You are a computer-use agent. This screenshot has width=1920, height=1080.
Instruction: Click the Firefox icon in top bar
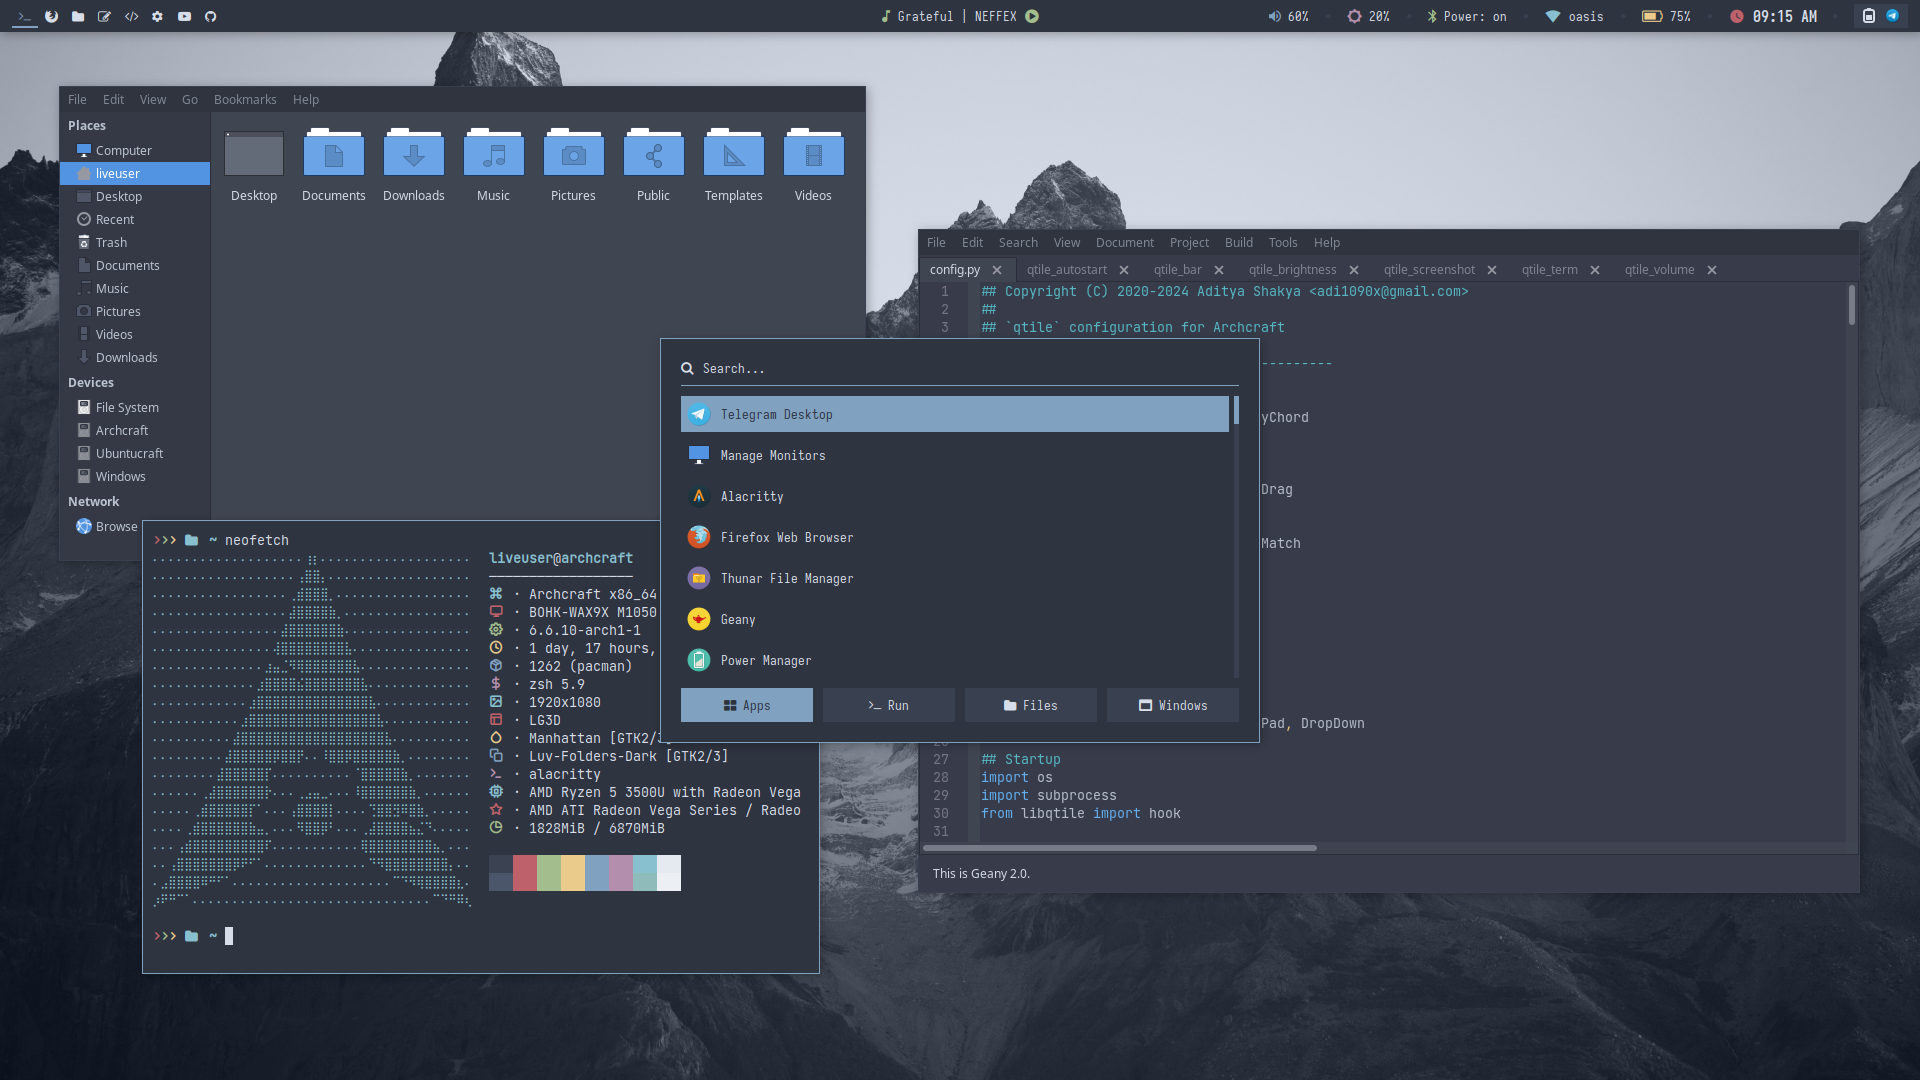point(51,16)
